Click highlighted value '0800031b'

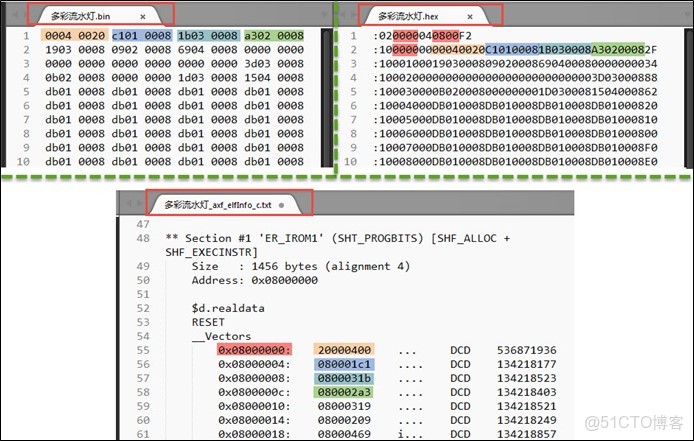click(x=344, y=378)
